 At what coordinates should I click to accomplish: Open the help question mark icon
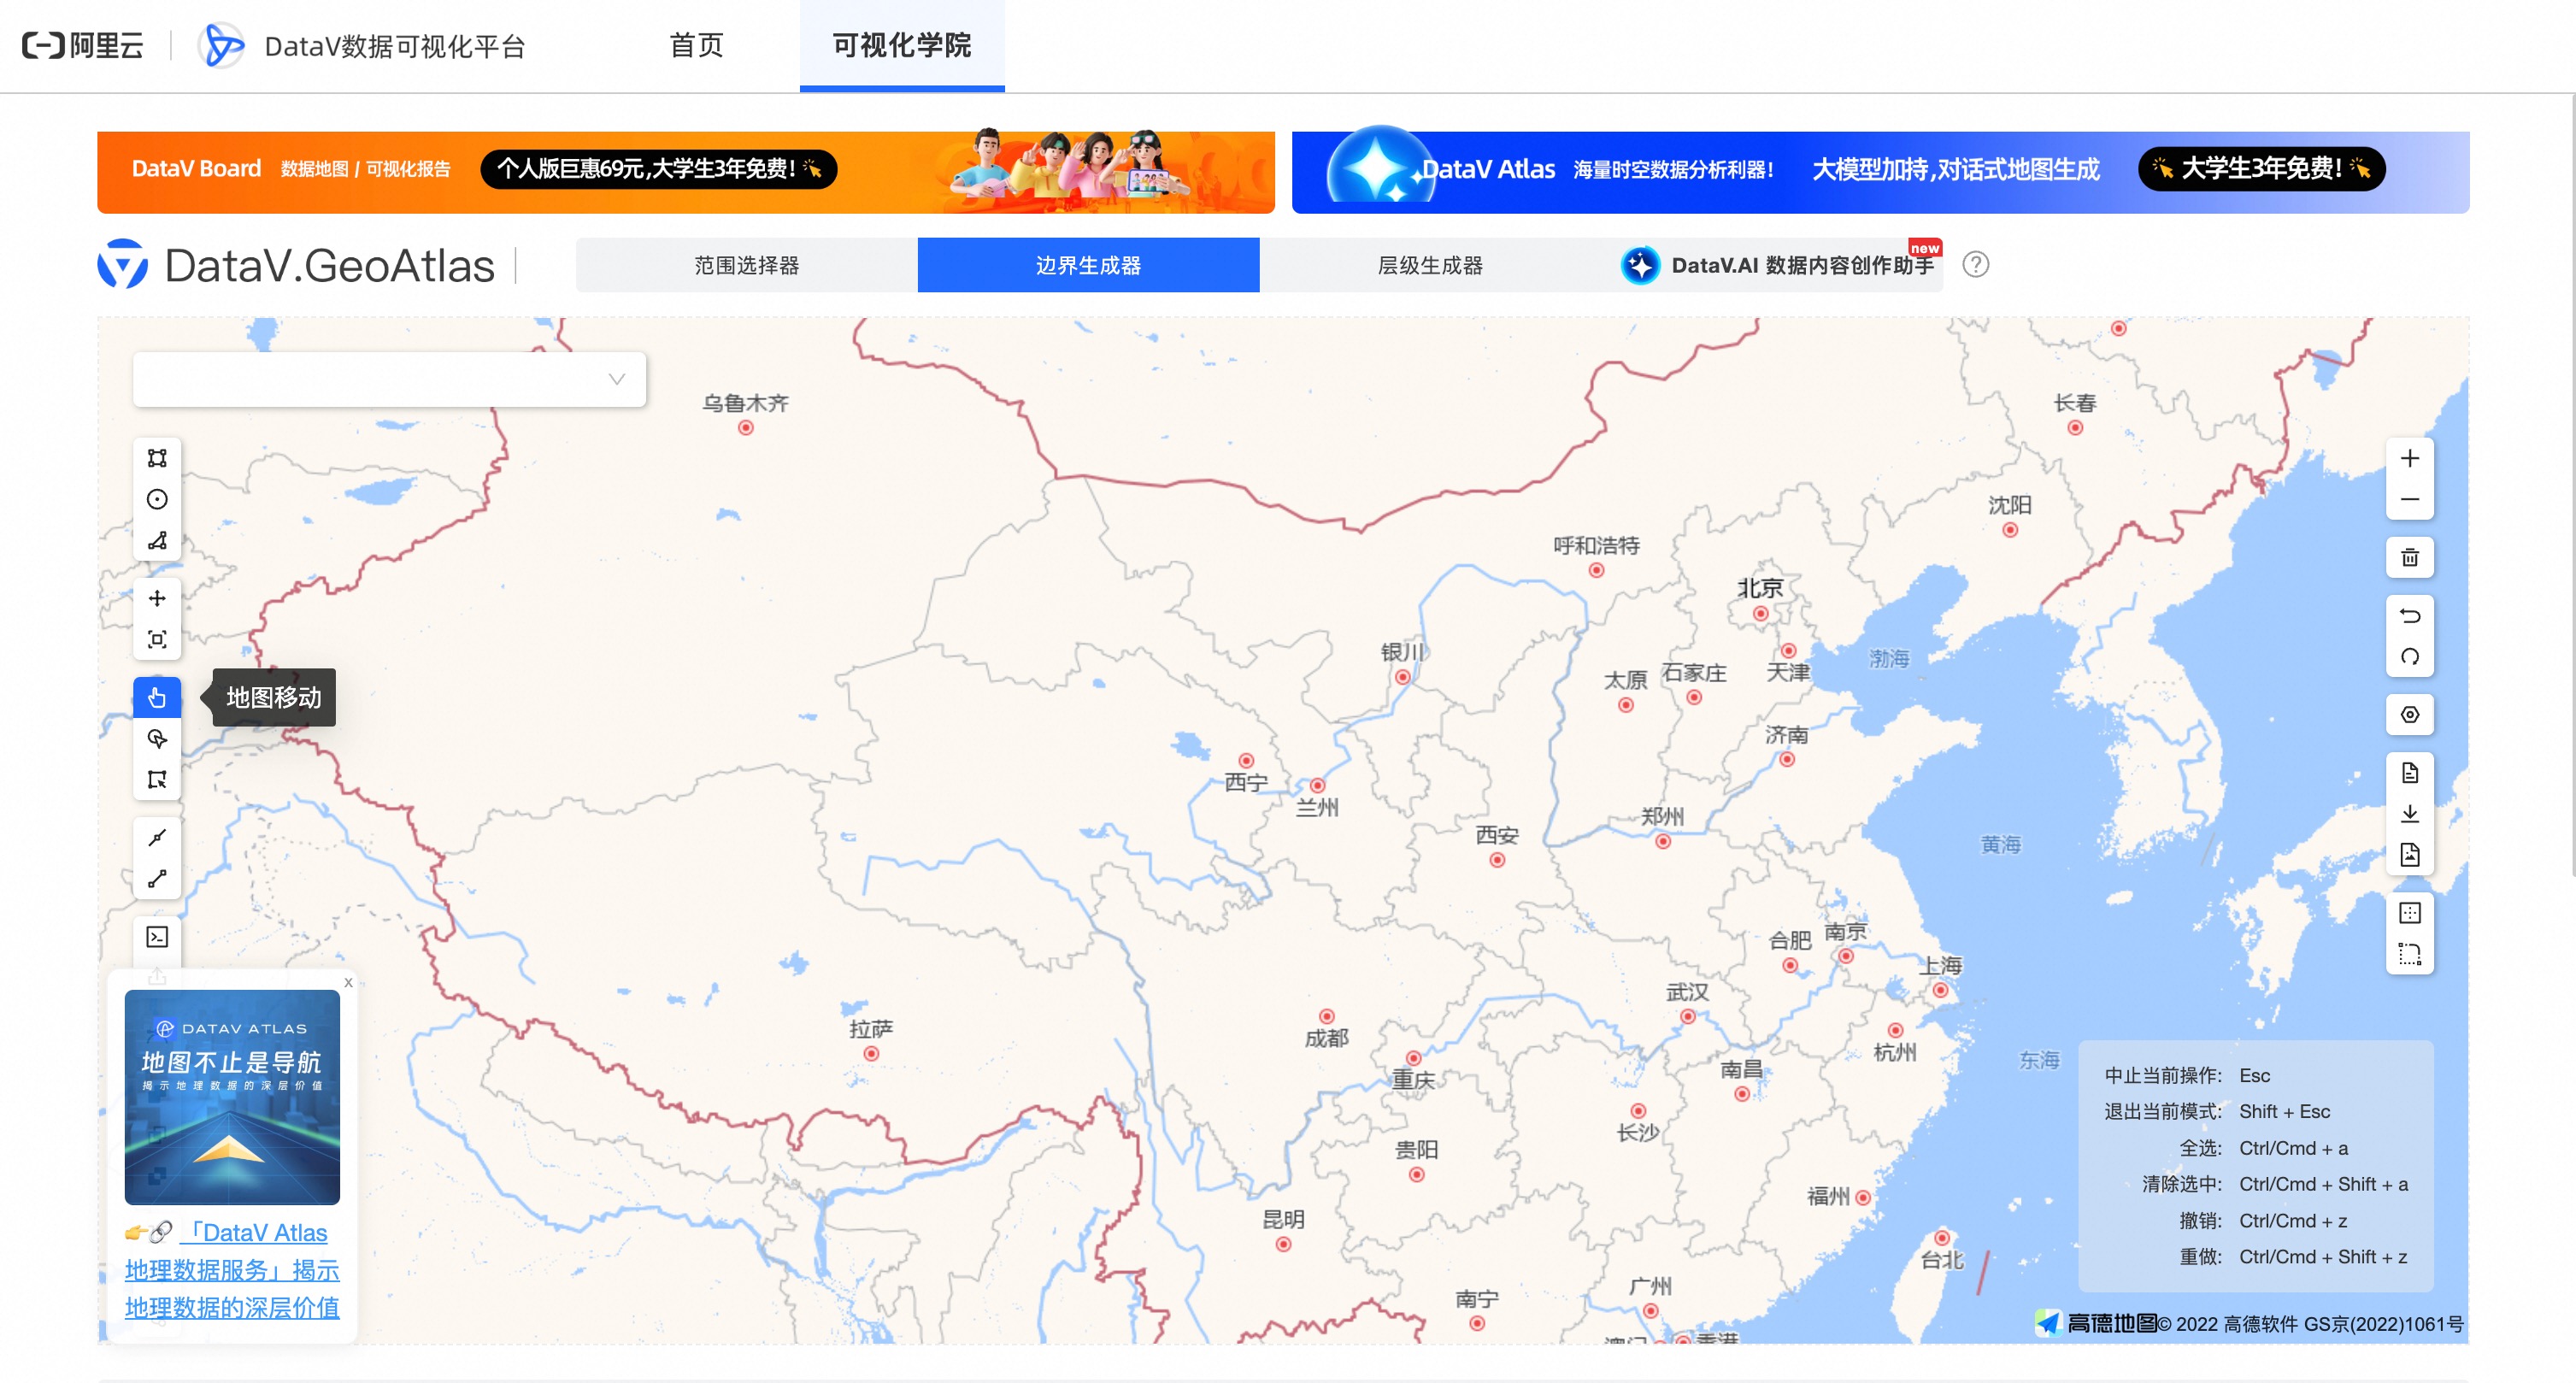pyautogui.click(x=1975, y=264)
